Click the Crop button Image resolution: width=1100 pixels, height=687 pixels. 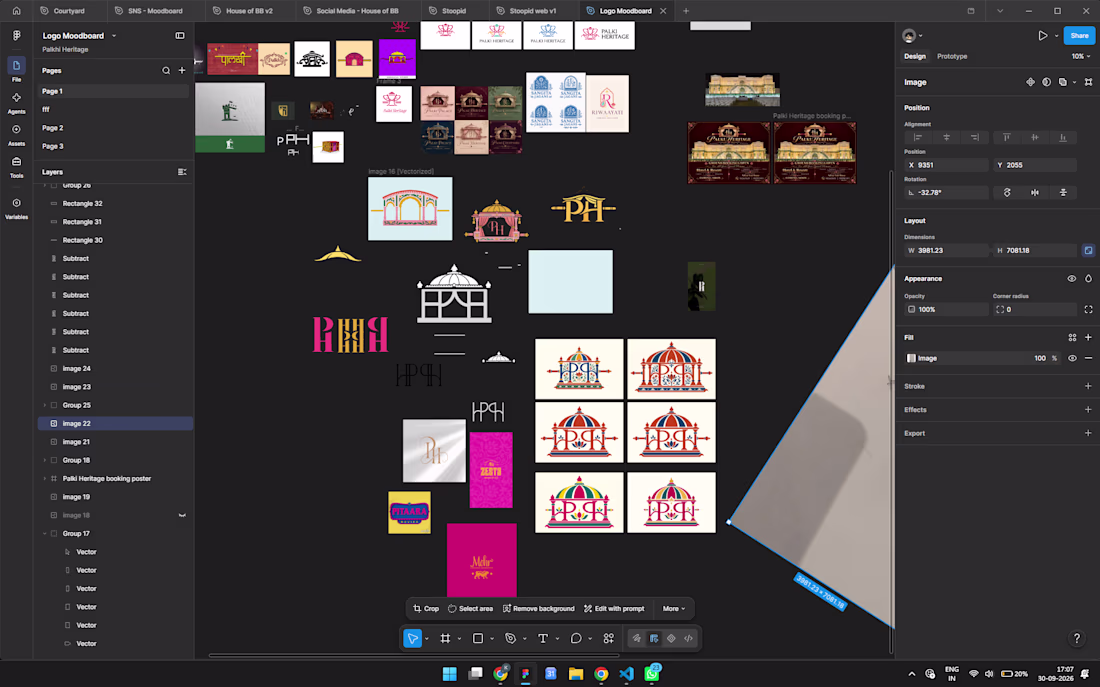point(426,609)
